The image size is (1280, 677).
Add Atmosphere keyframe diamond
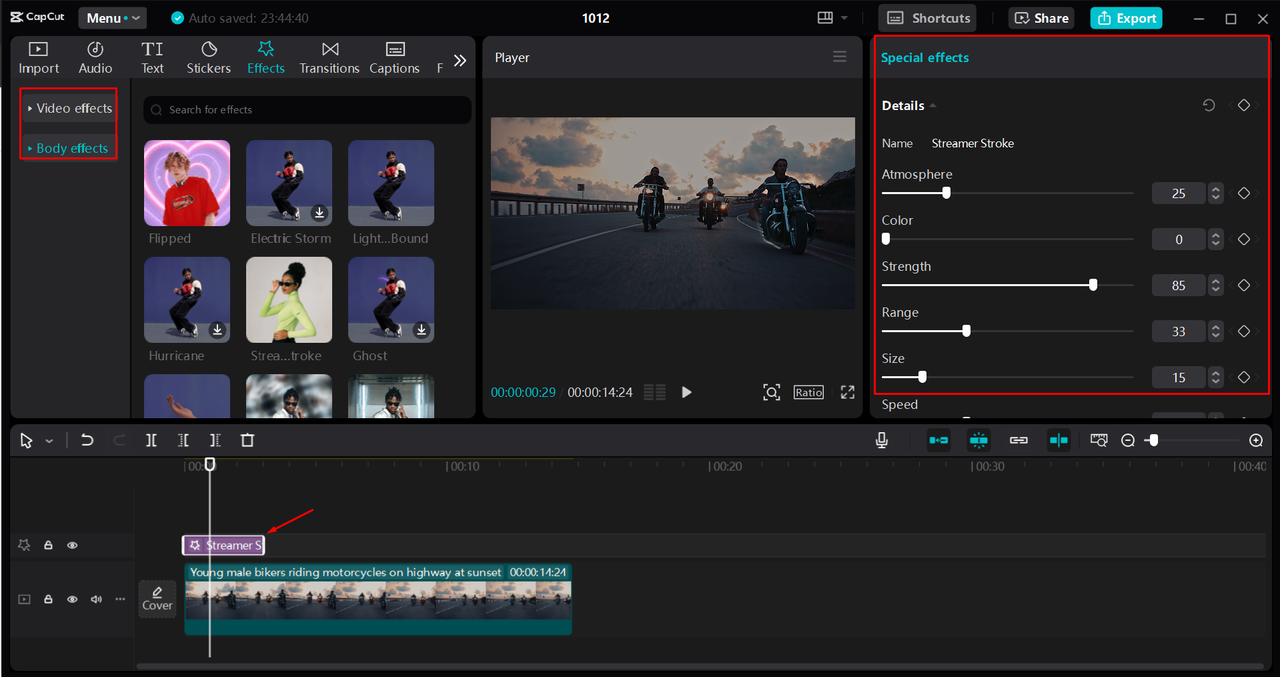pyautogui.click(x=1244, y=193)
